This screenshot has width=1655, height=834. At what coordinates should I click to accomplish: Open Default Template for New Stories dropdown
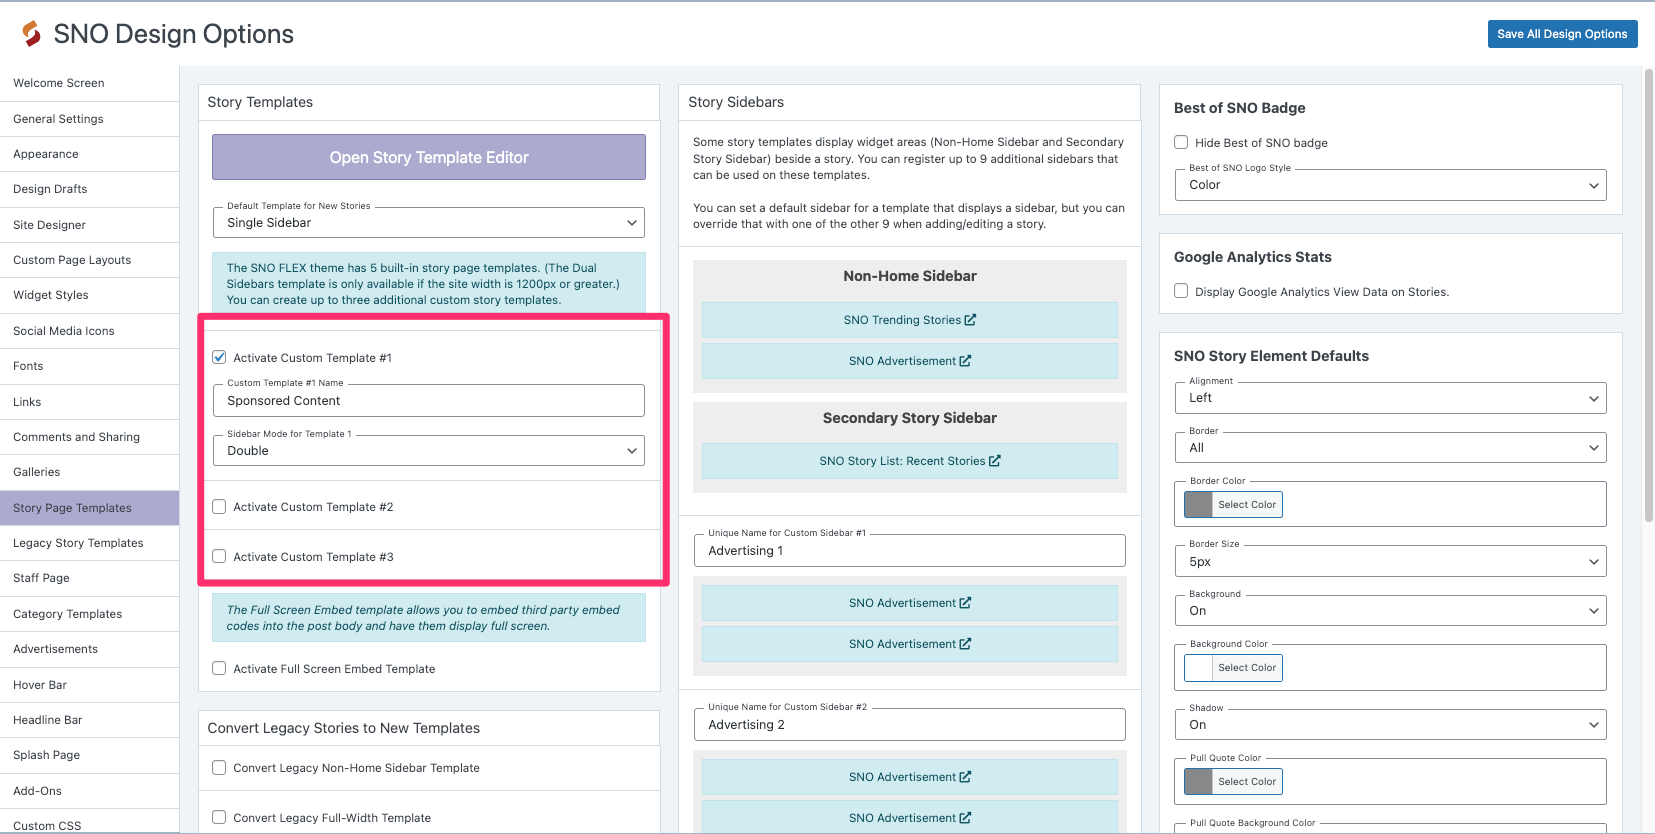pos(429,222)
